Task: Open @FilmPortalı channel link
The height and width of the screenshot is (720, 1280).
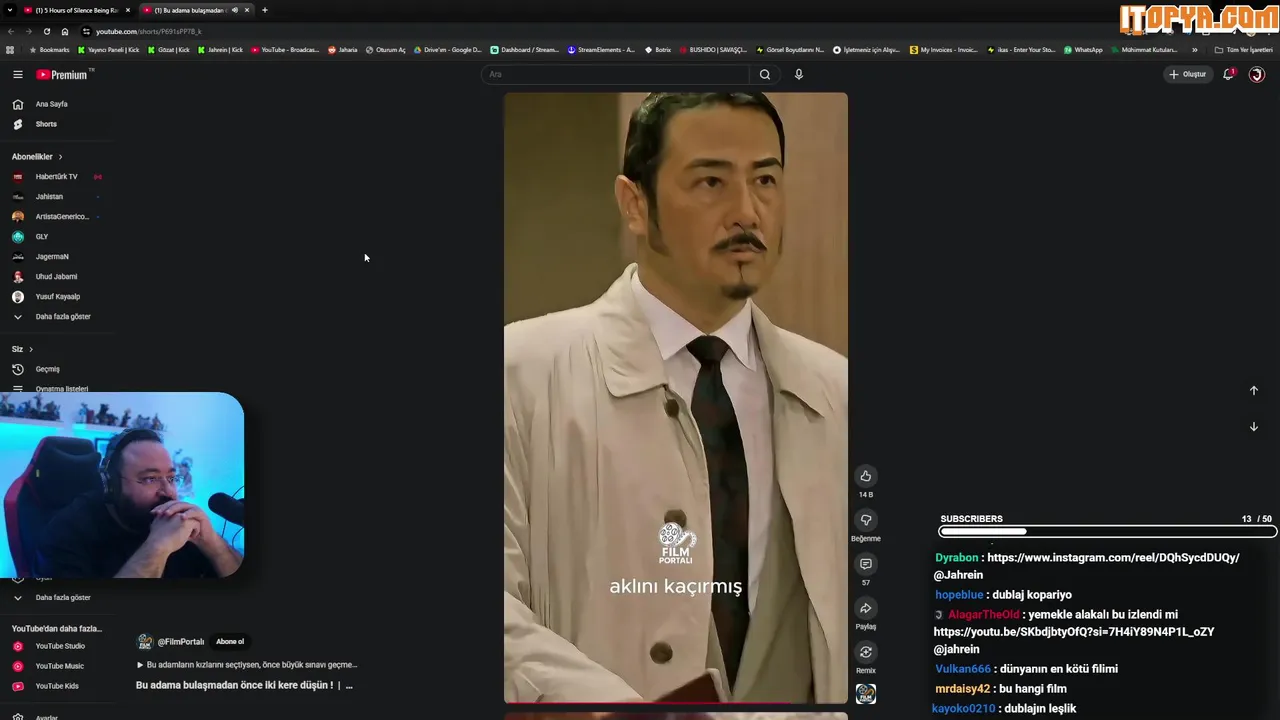Action: [x=181, y=642]
